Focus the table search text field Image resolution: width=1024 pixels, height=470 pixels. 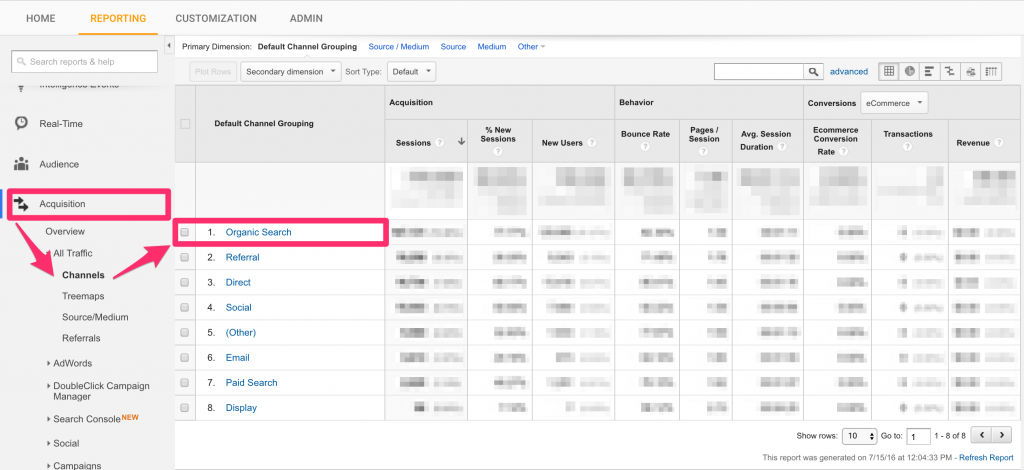(759, 72)
